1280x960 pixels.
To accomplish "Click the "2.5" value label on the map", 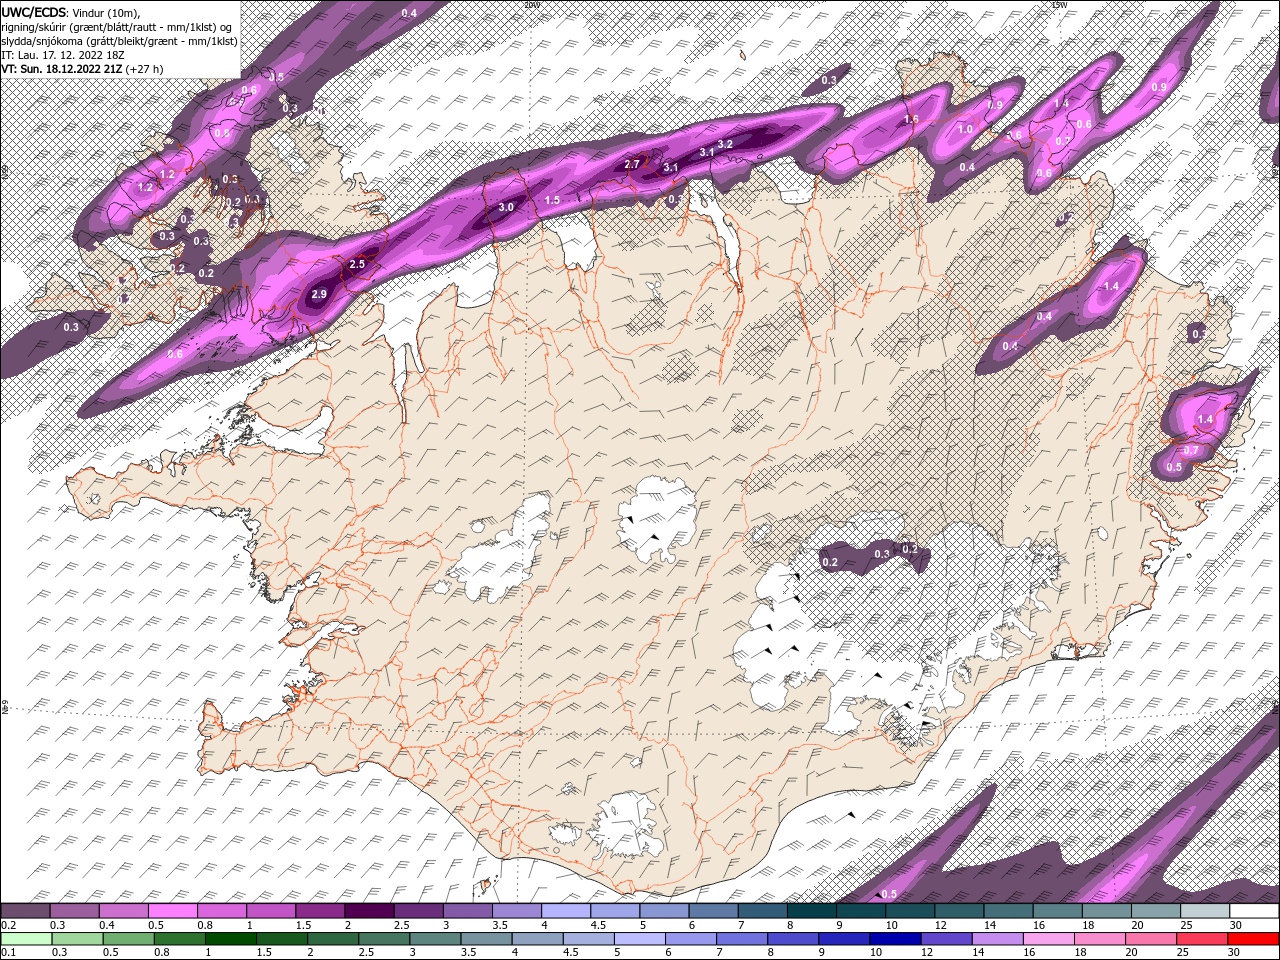I will (357, 264).
